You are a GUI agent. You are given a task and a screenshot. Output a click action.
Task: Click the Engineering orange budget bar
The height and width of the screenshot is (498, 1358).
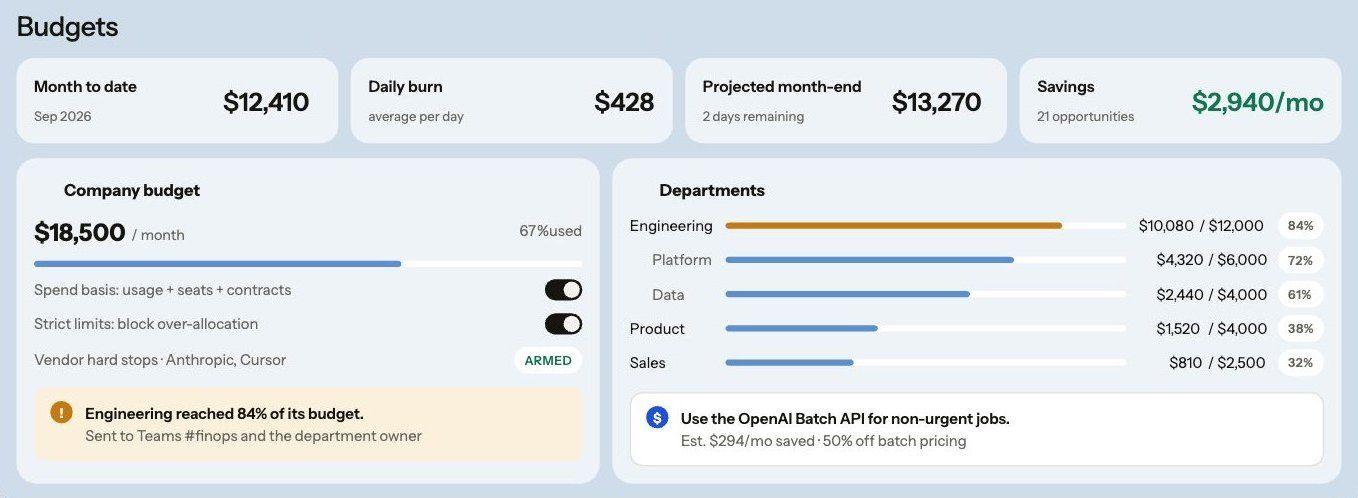[x=925, y=226]
